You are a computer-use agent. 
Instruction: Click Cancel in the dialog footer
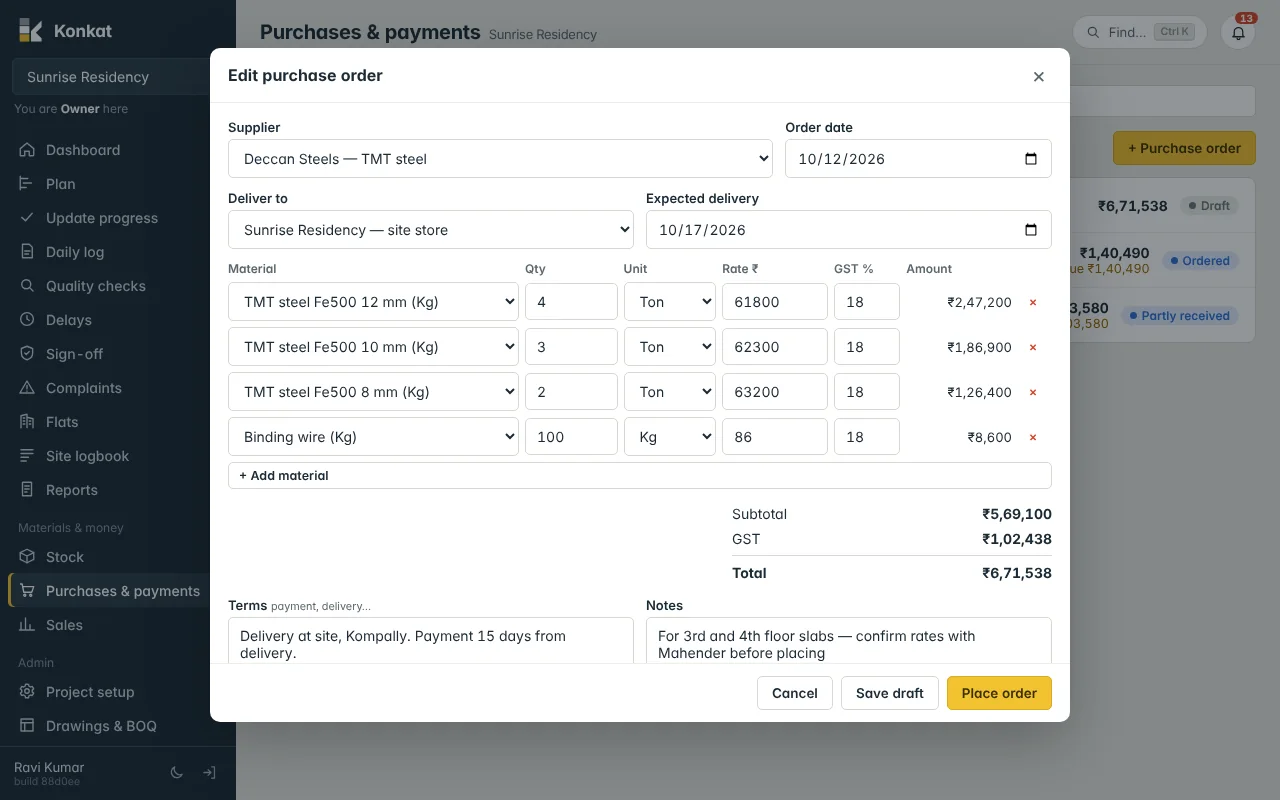(795, 693)
